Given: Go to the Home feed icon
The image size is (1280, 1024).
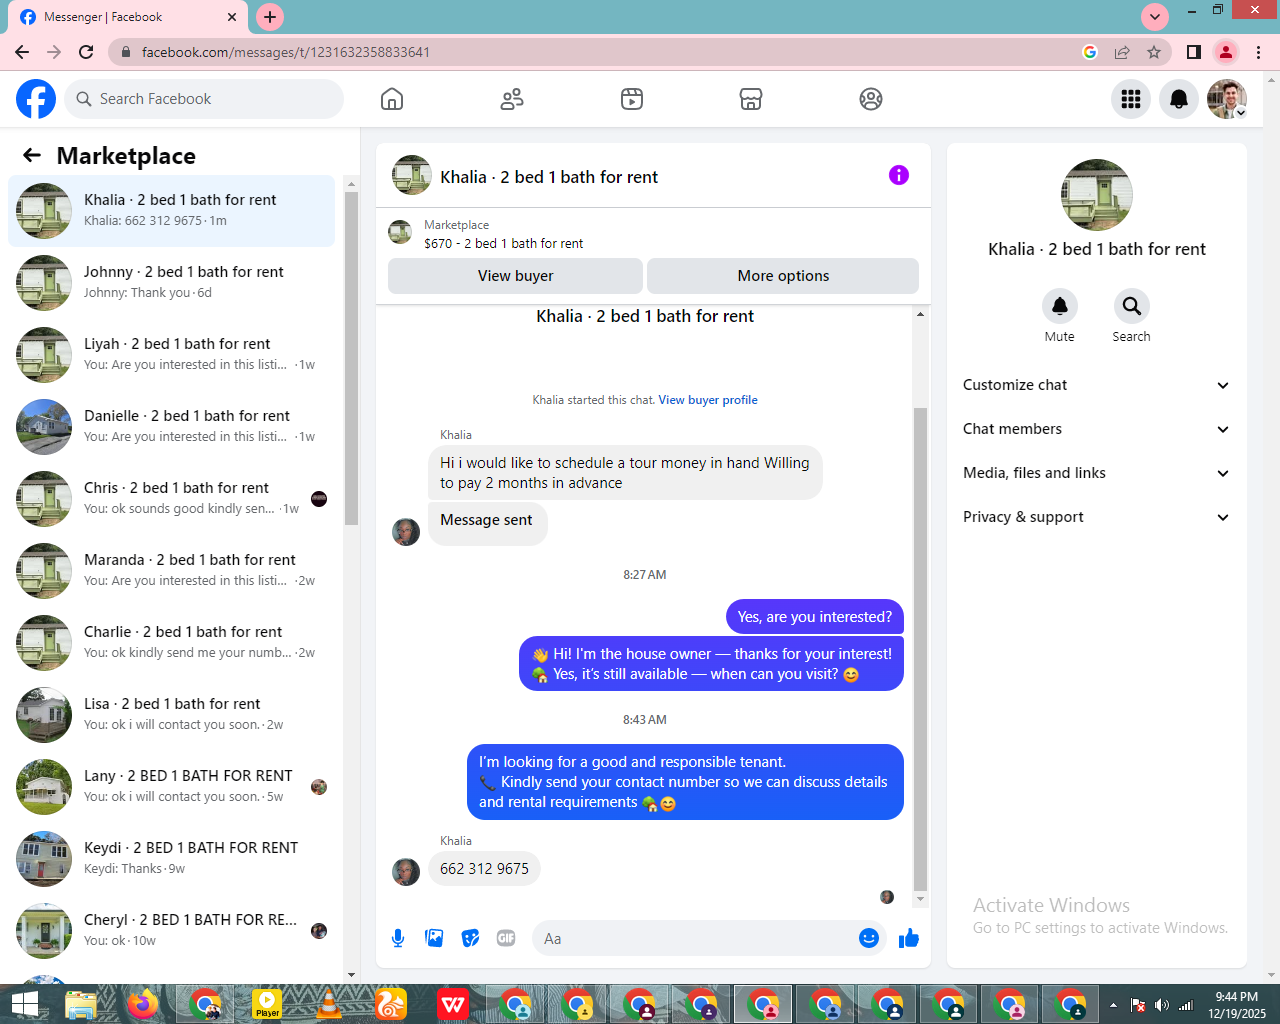Looking at the screenshot, I should pos(392,99).
